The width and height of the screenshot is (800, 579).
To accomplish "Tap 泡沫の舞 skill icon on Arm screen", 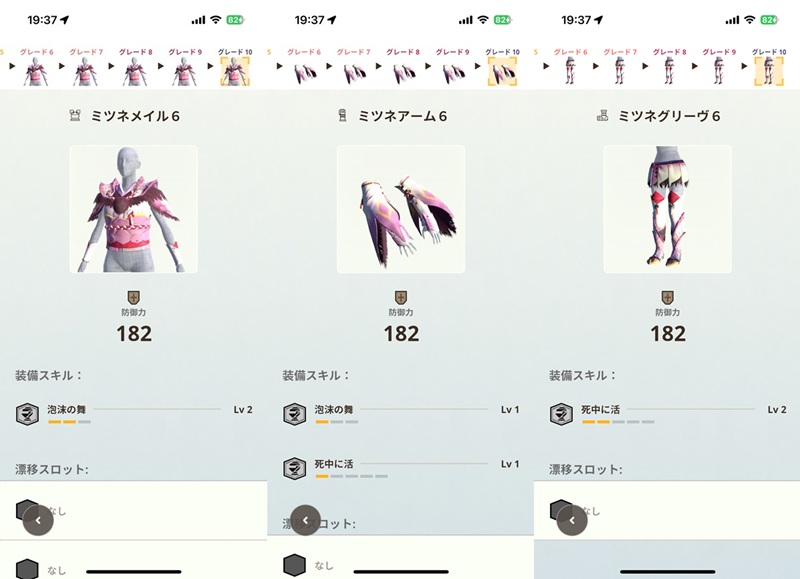I will pyautogui.click(x=294, y=414).
